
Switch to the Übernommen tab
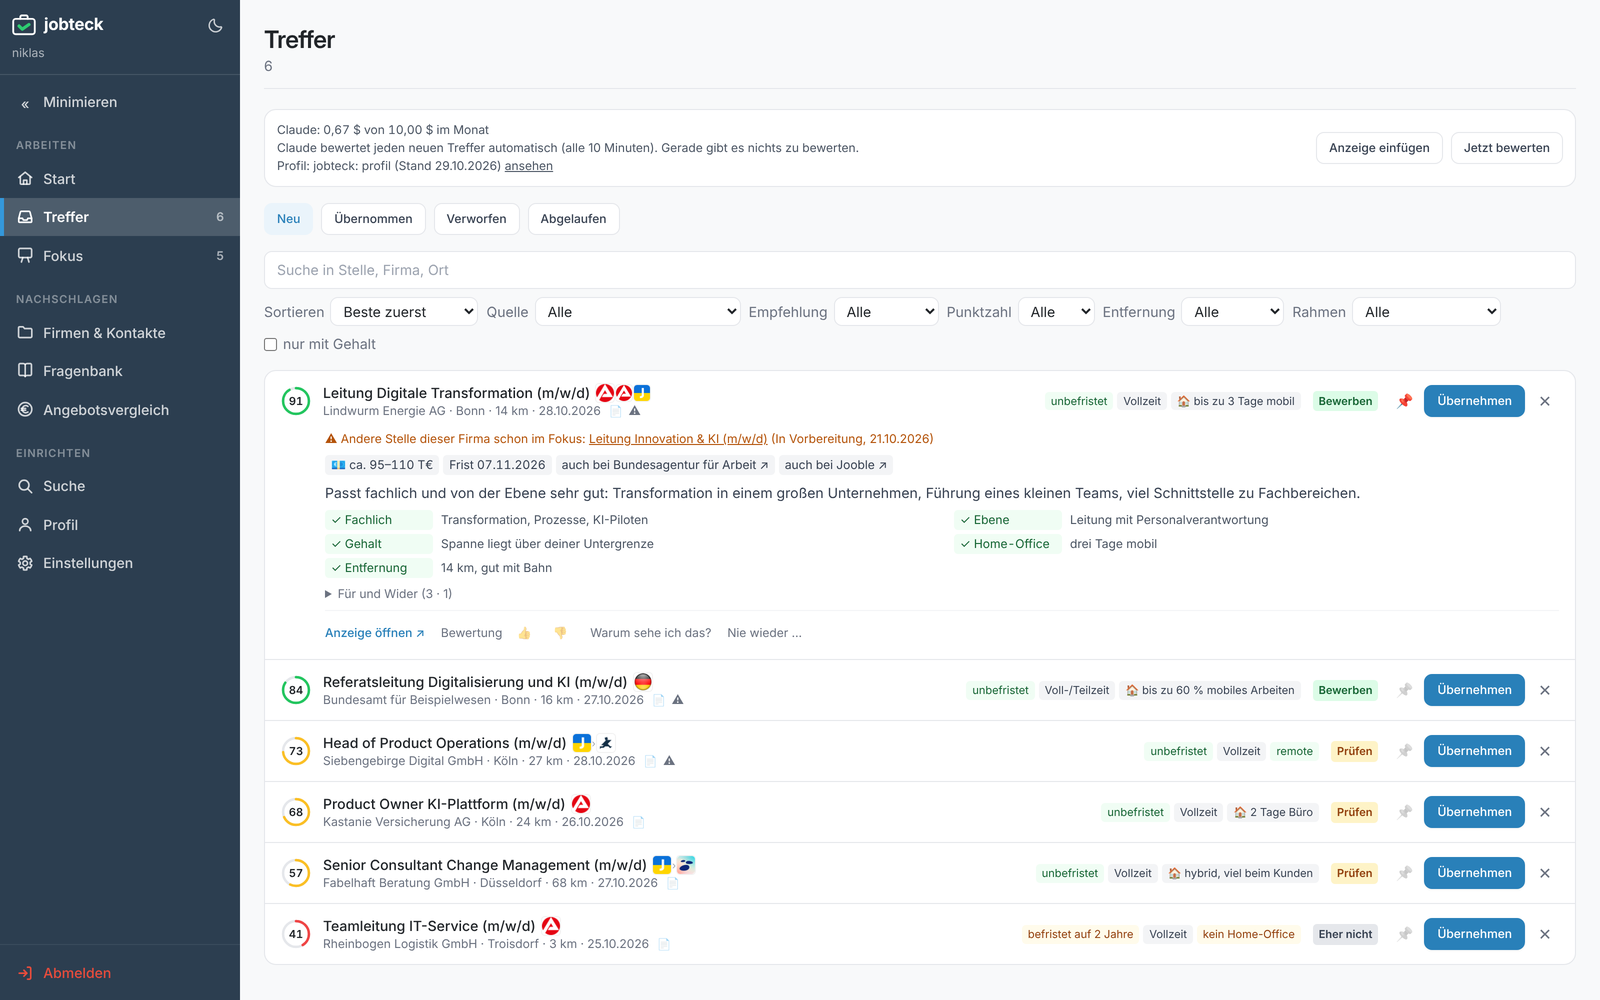pos(373,219)
